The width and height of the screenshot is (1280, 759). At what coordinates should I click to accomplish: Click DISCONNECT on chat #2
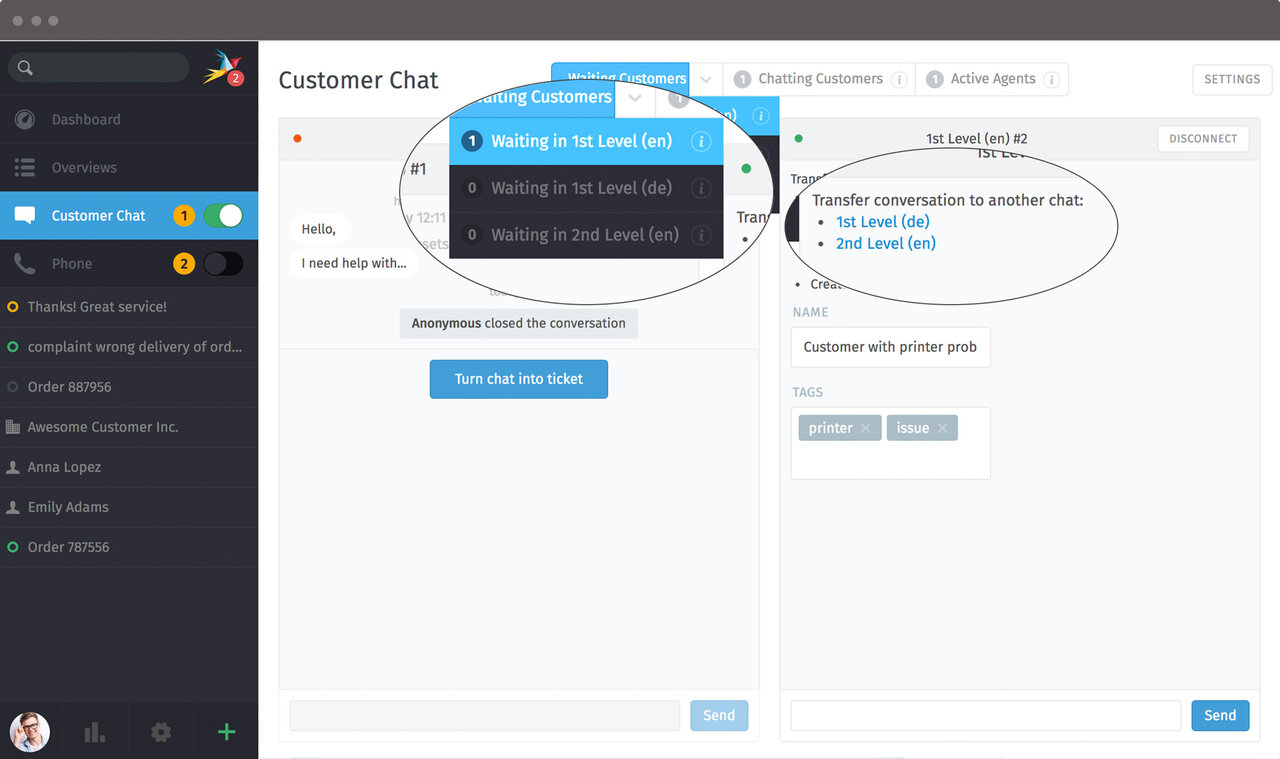[x=1203, y=139]
